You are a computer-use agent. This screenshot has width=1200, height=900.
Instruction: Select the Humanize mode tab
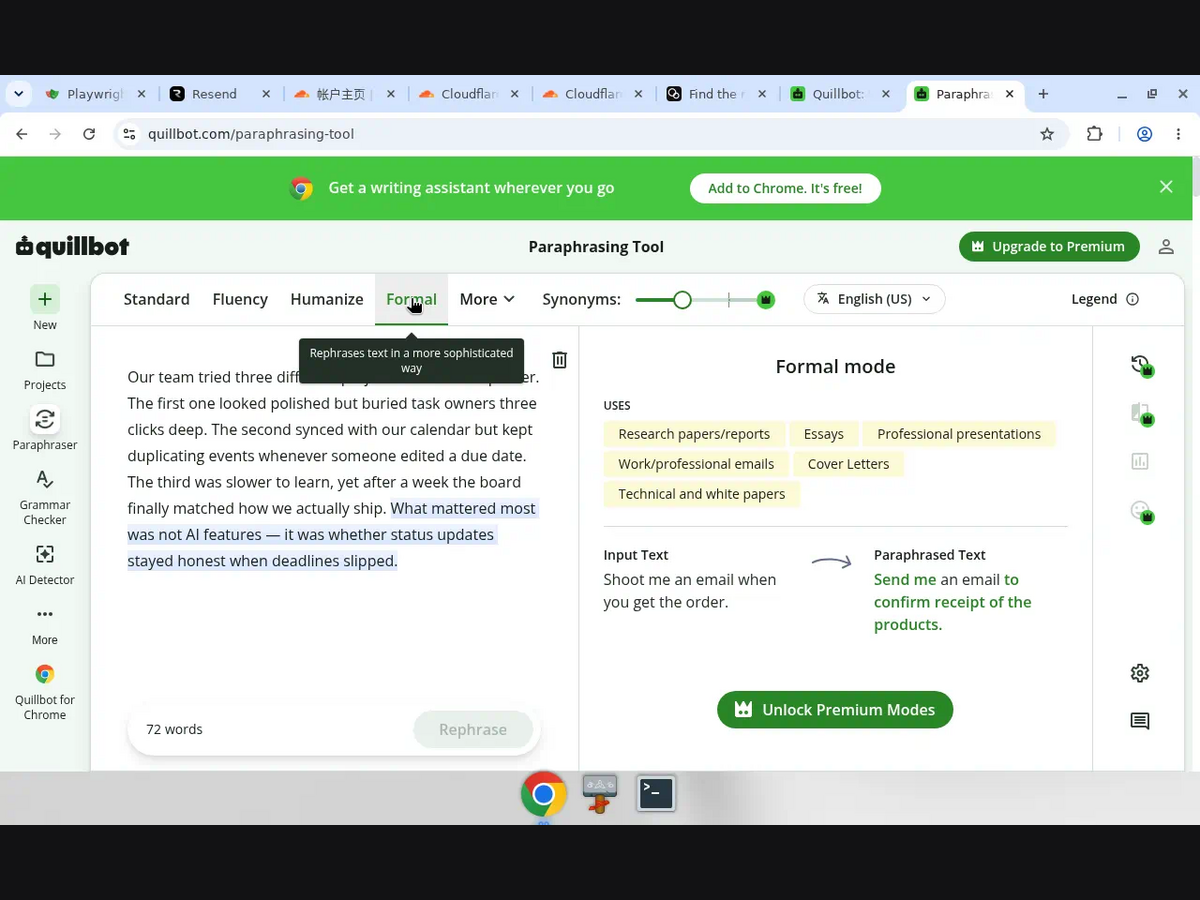pyautogui.click(x=327, y=299)
